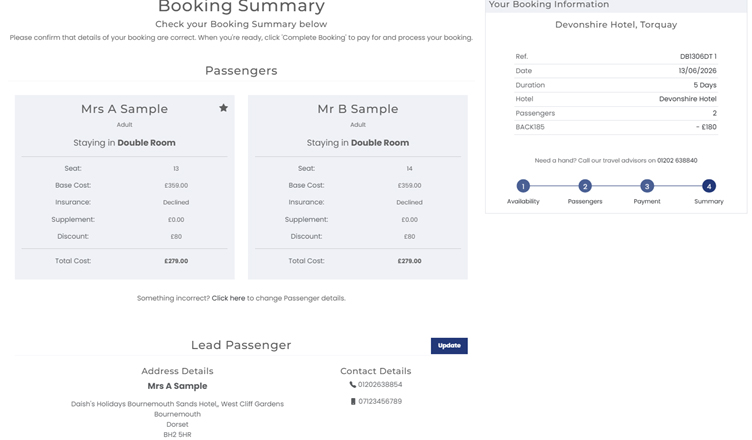Select postcode BH2 5HR
The height and width of the screenshot is (440, 752).
coord(177,435)
